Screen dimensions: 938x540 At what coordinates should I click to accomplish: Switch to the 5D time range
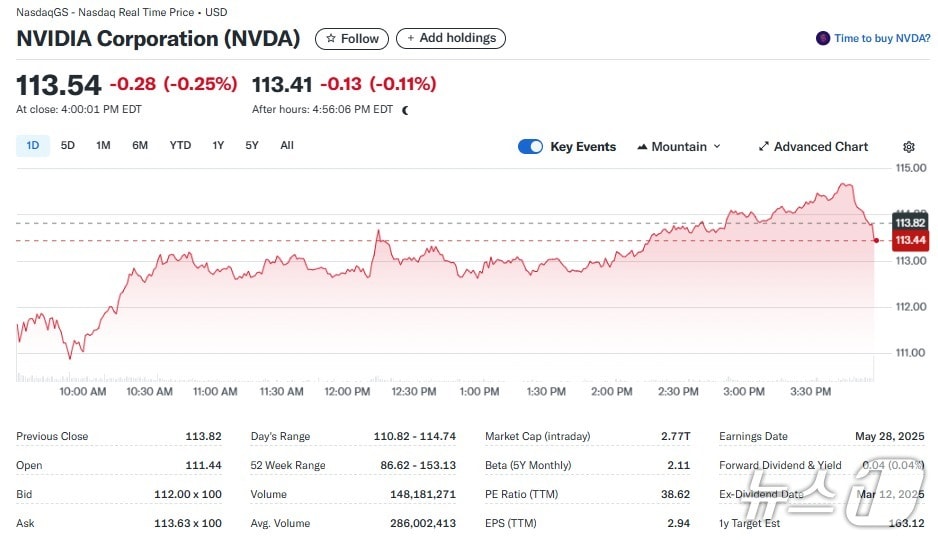click(x=68, y=146)
